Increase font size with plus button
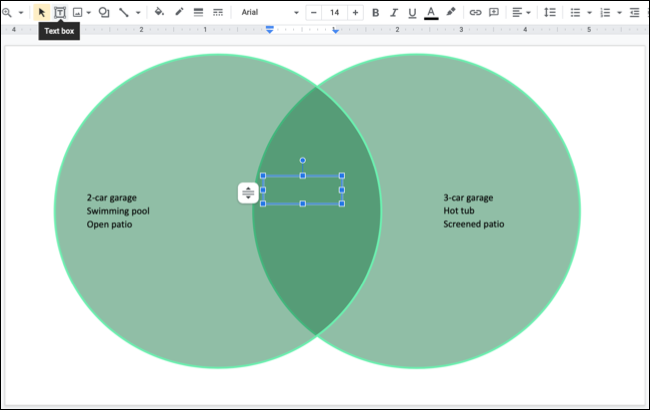Screen dimensions: 650x410 coord(355,12)
